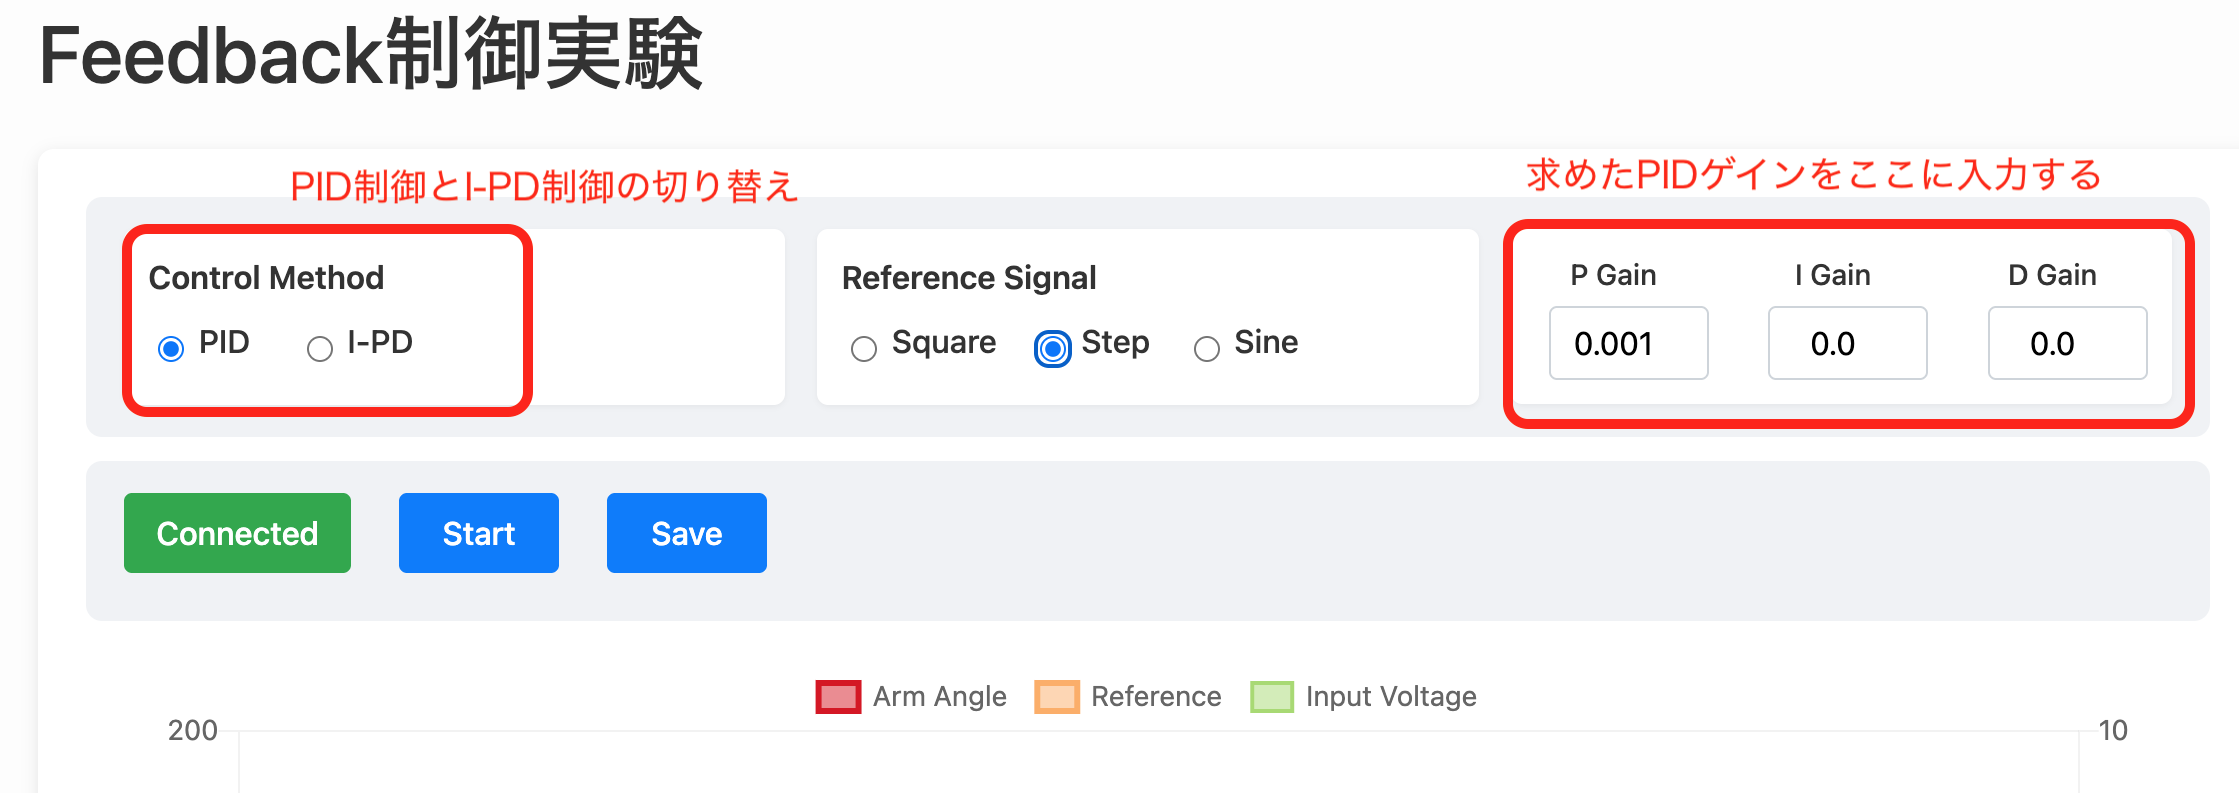
Task: Click the P Gain input field
Action: 1629,343
